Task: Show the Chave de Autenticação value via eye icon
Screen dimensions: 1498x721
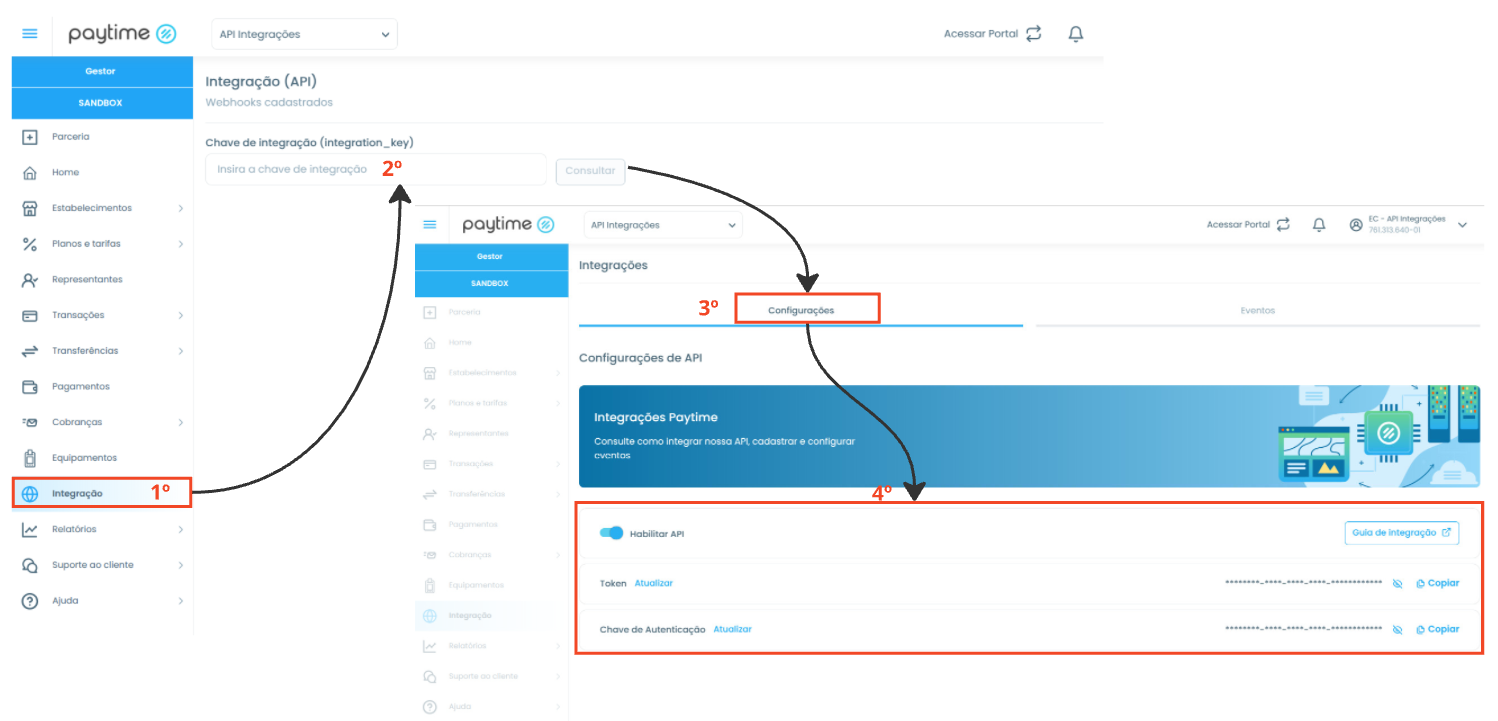Action: 1398,629
